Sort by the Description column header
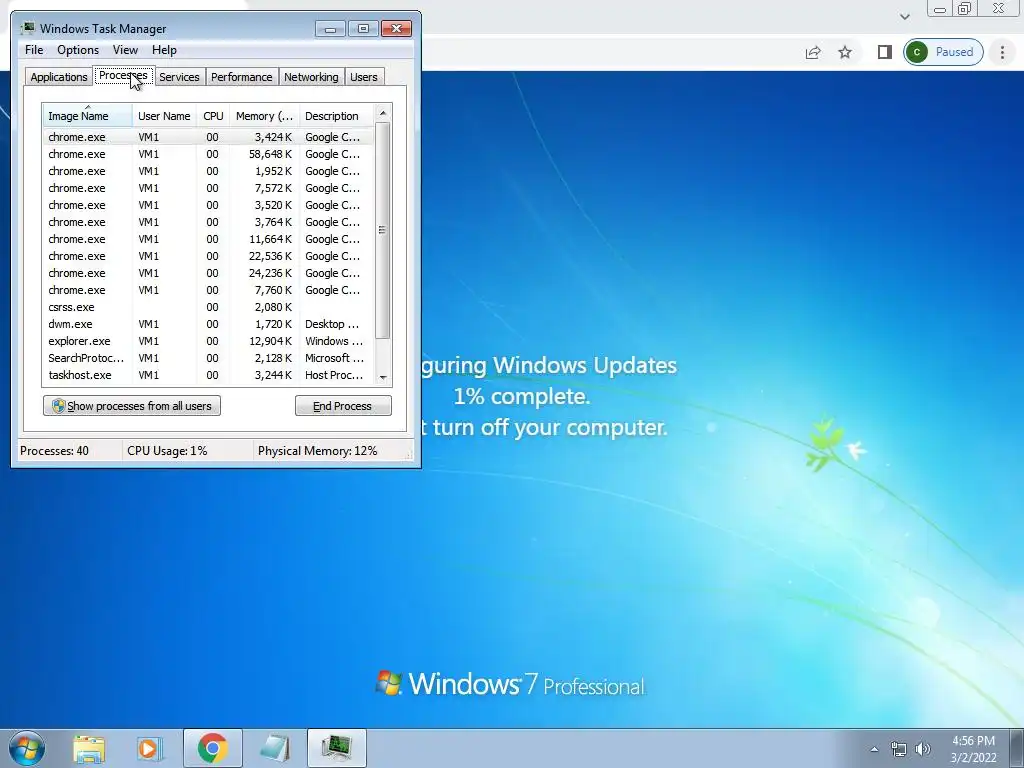 [336, 116]
